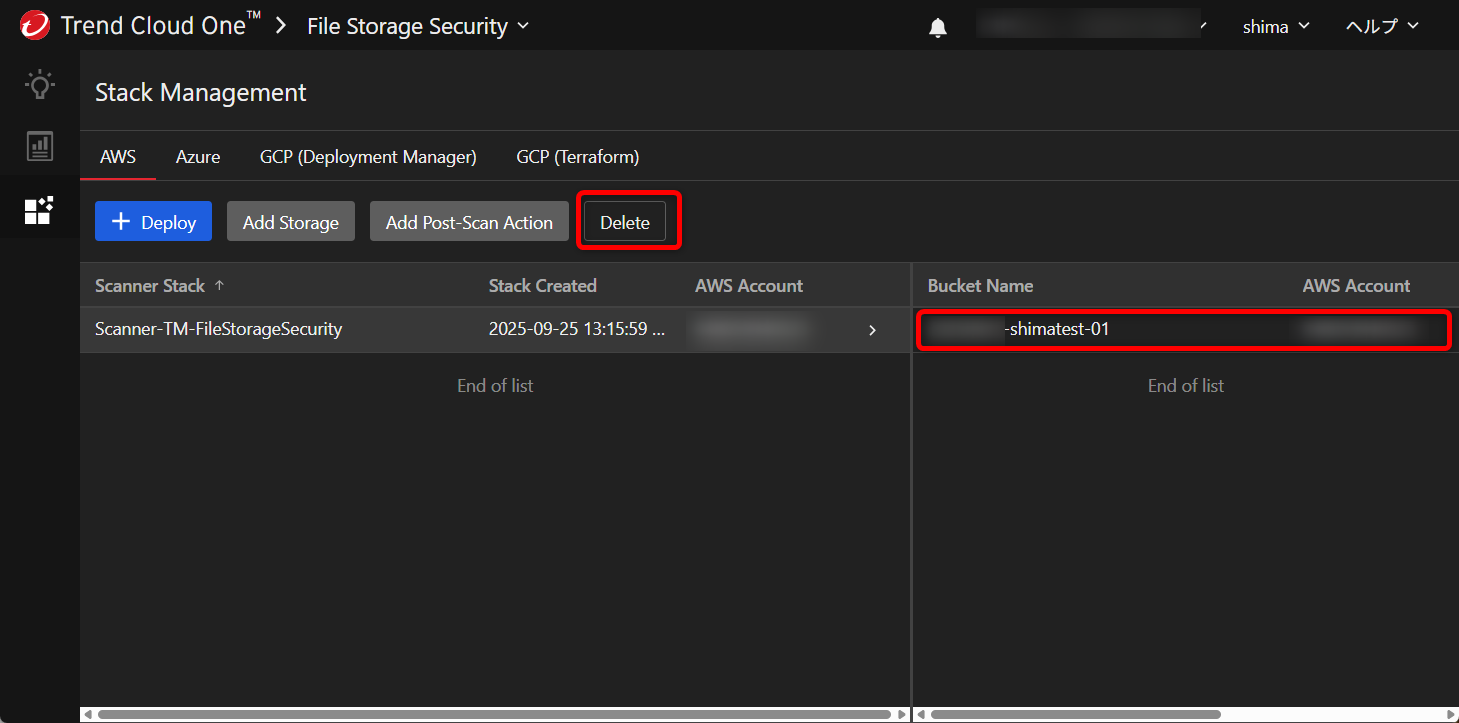
Task: Open the lightbulb insights sidebar icon
Action: pyautogui.click(x=39, y=84)
